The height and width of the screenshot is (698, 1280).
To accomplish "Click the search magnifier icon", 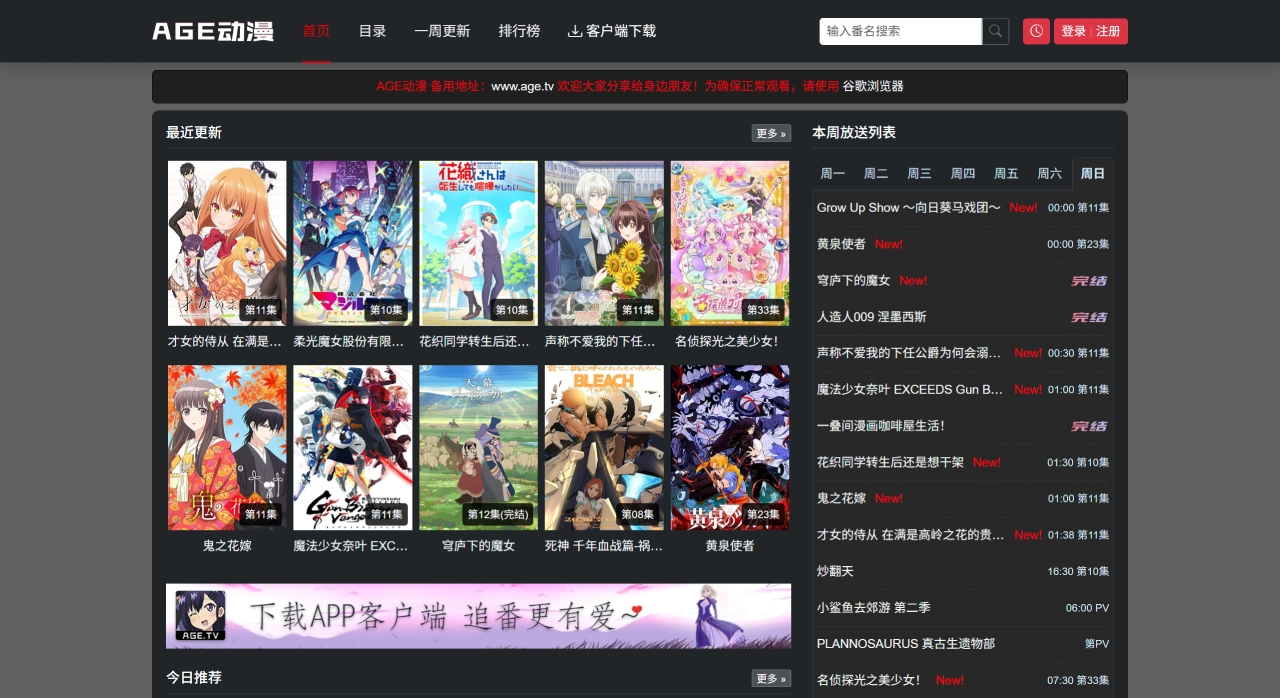I will pos(995,31).
